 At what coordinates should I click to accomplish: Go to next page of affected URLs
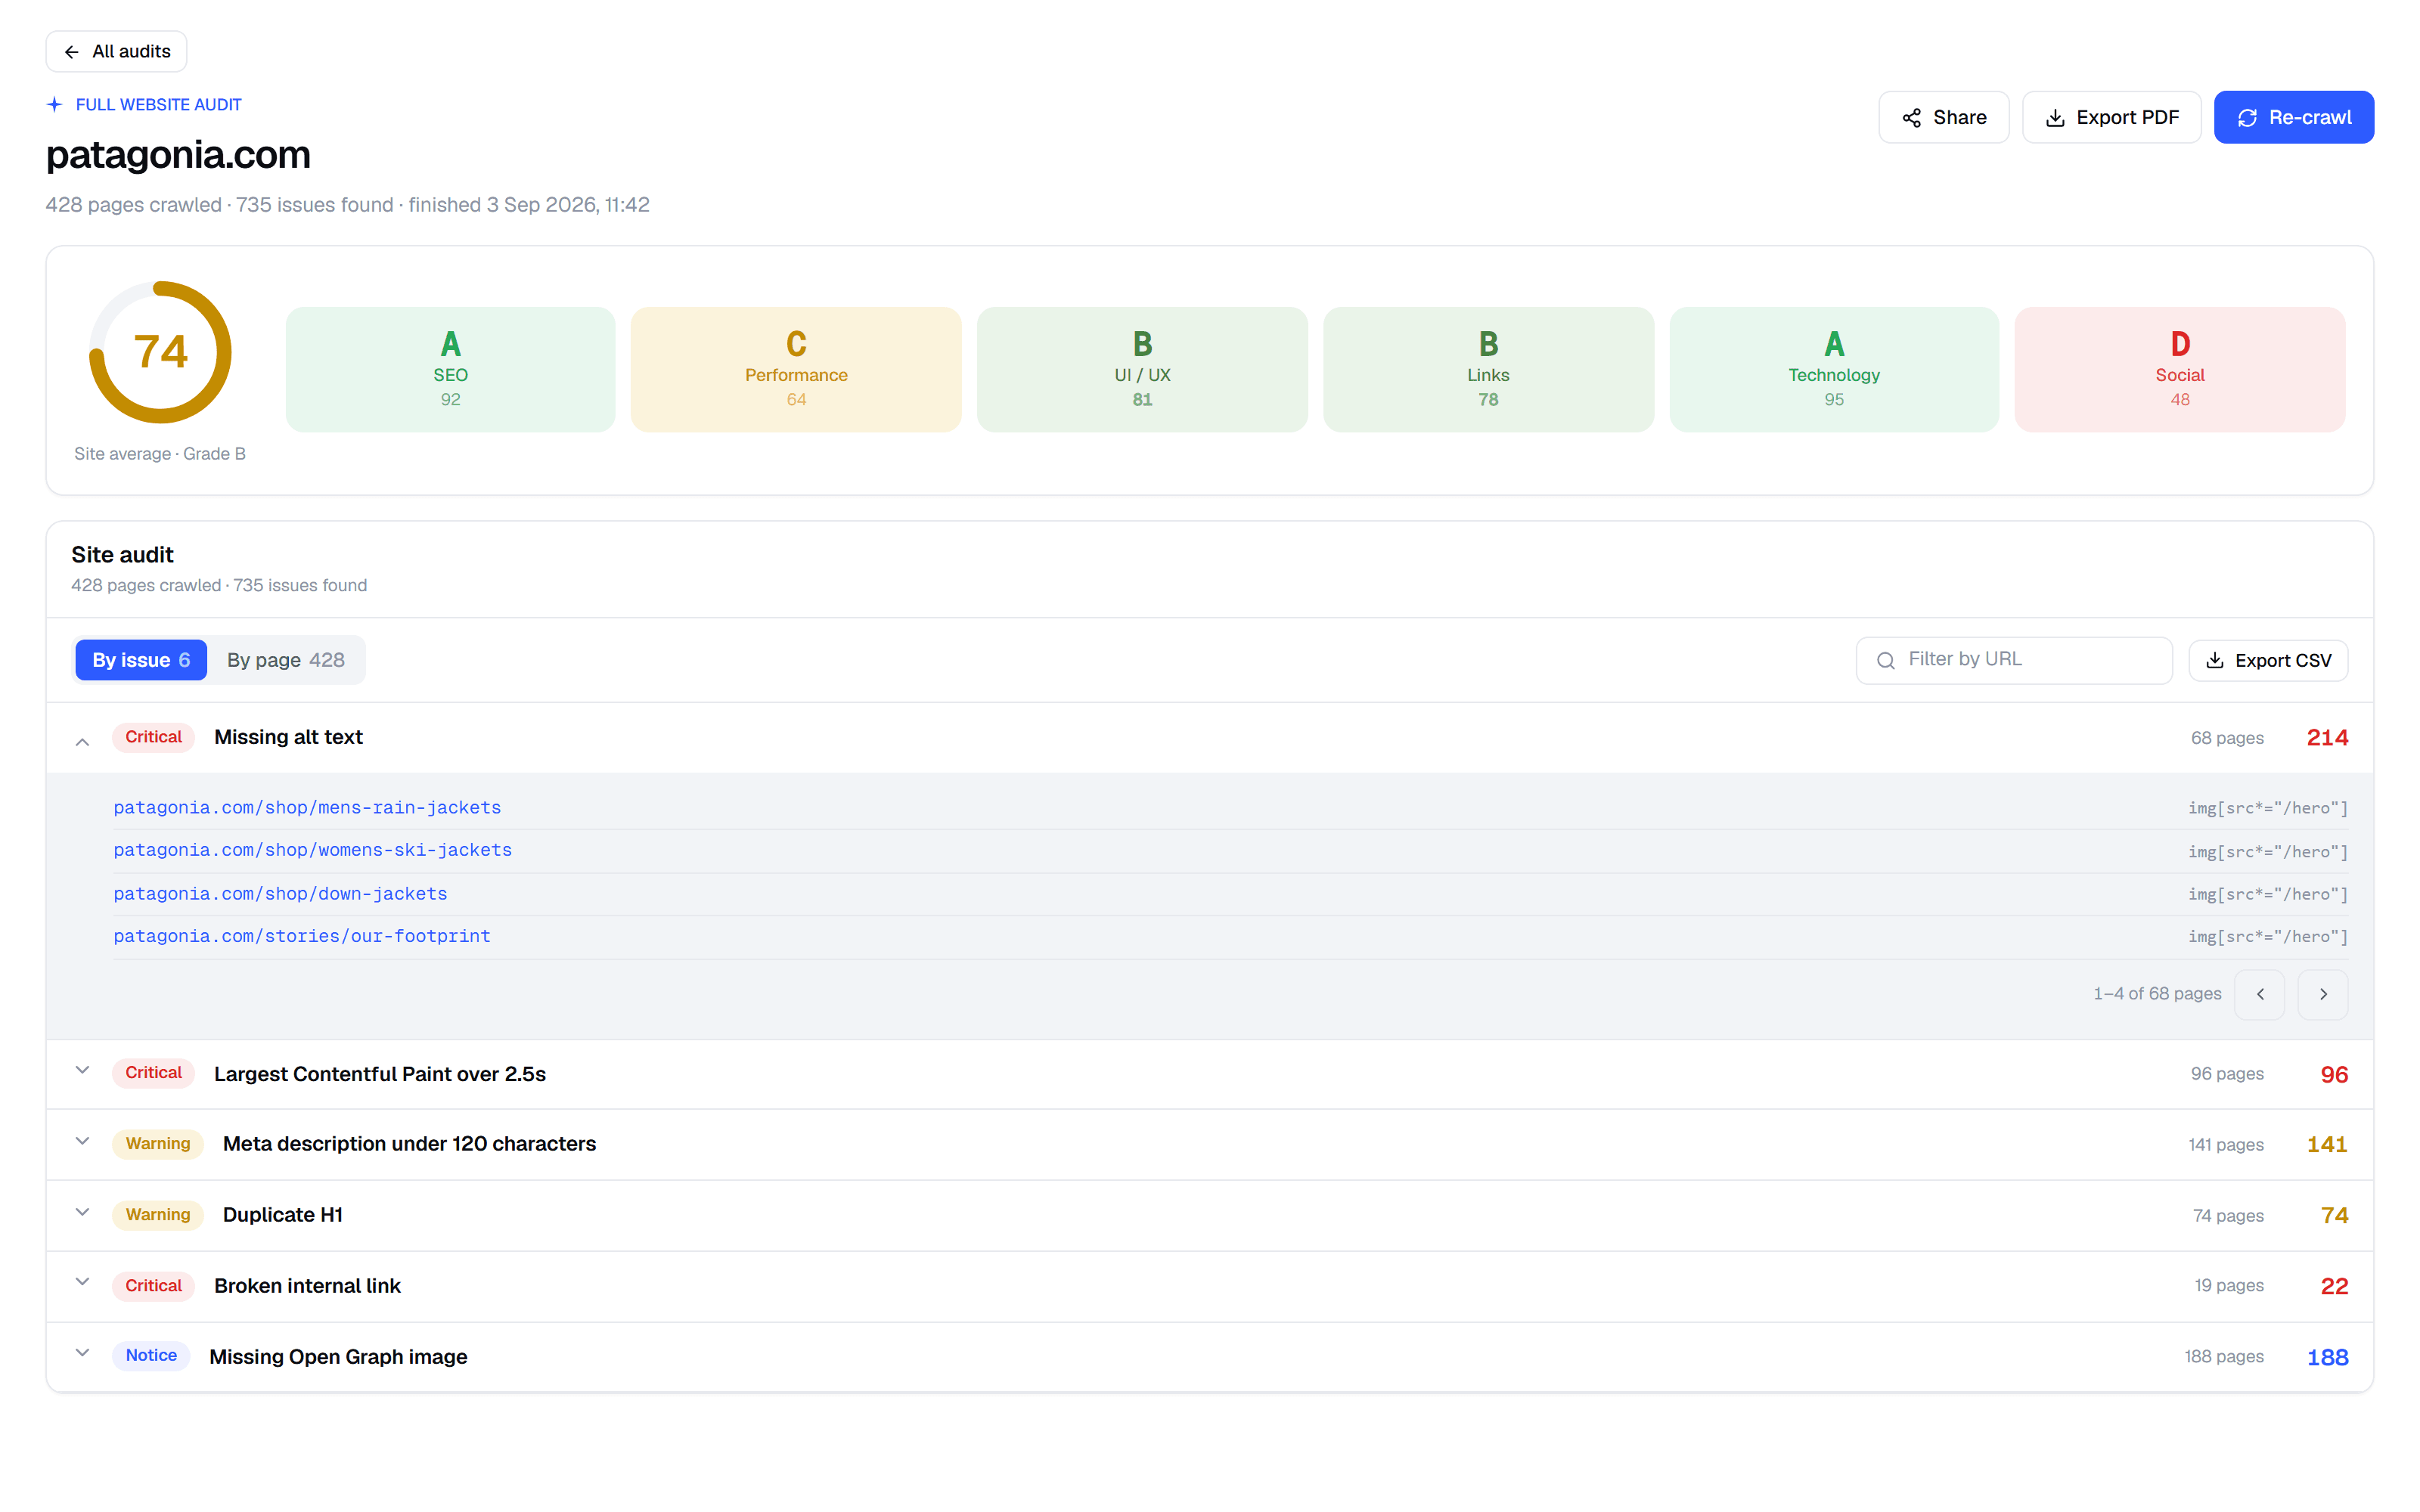click(x=2323, y=994)
